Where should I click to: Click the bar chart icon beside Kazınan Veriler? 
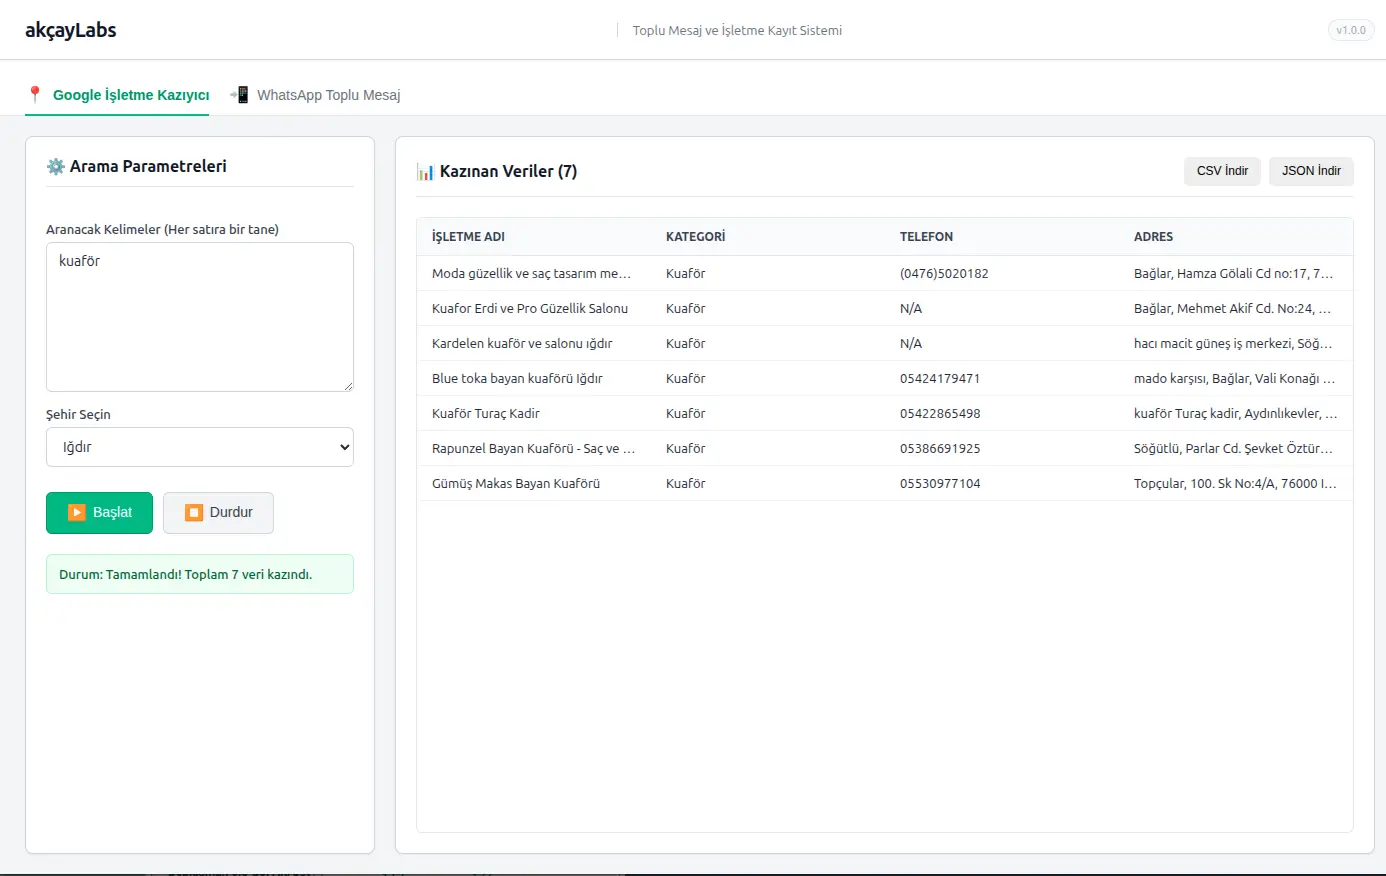point(426,172)
